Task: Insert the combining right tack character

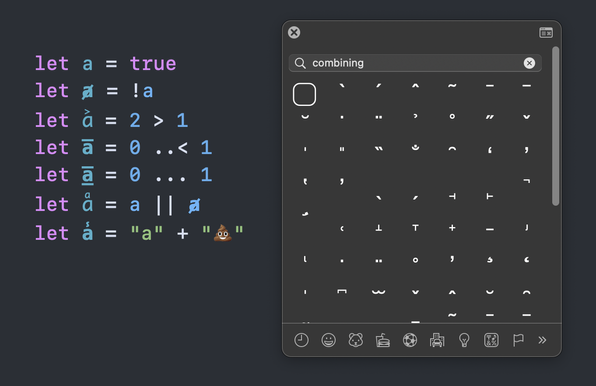Action: pyautogui.click(x=490, y=196)
